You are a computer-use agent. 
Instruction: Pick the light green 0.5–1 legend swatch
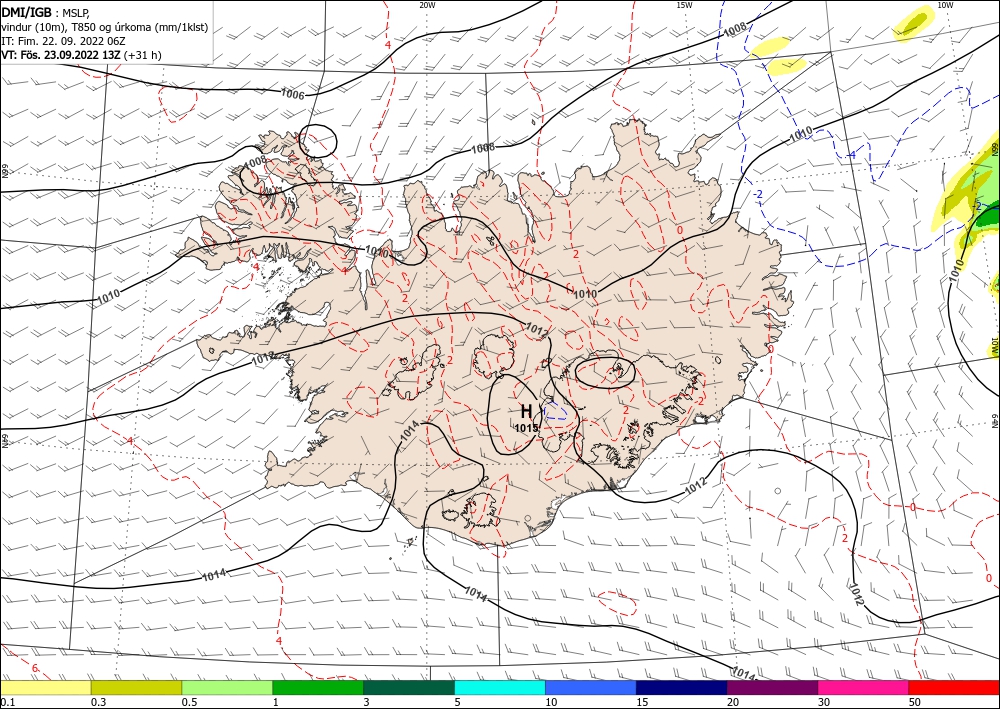coord(227,687)
